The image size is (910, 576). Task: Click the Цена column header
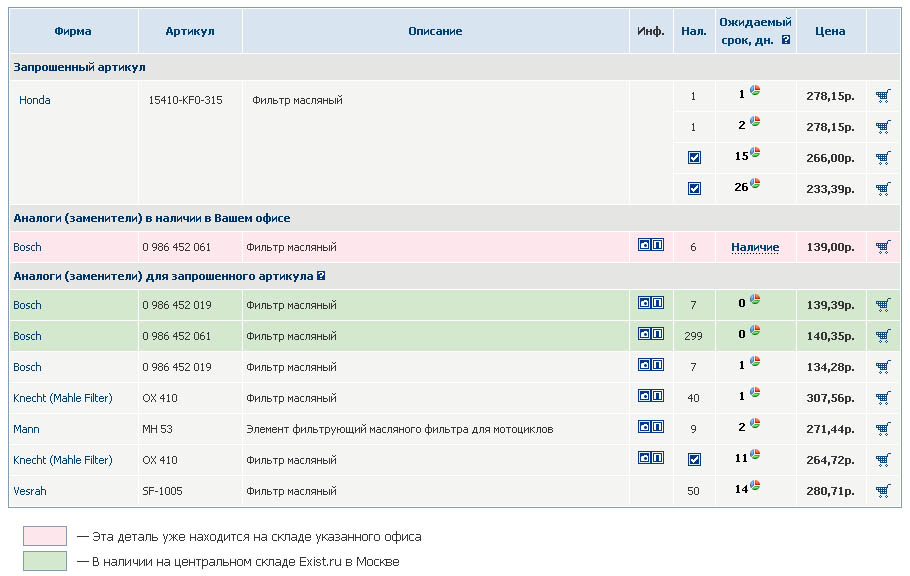pyautogui.click(x=830, y=31)
